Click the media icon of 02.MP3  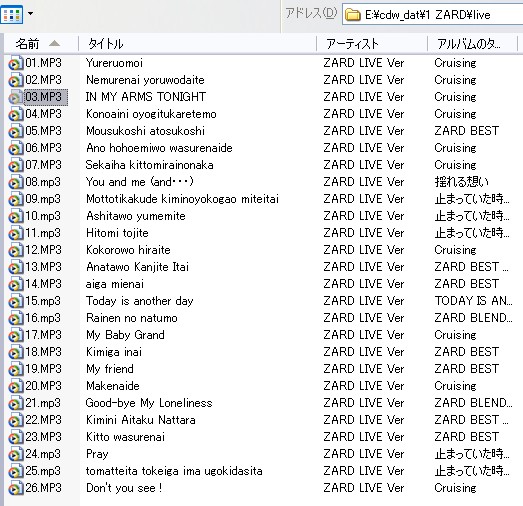[15, 80]
